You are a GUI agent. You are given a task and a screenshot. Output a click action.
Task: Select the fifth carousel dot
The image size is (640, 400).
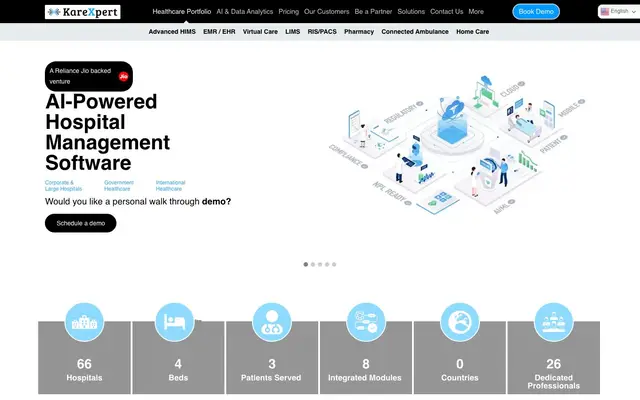[334, 264]
